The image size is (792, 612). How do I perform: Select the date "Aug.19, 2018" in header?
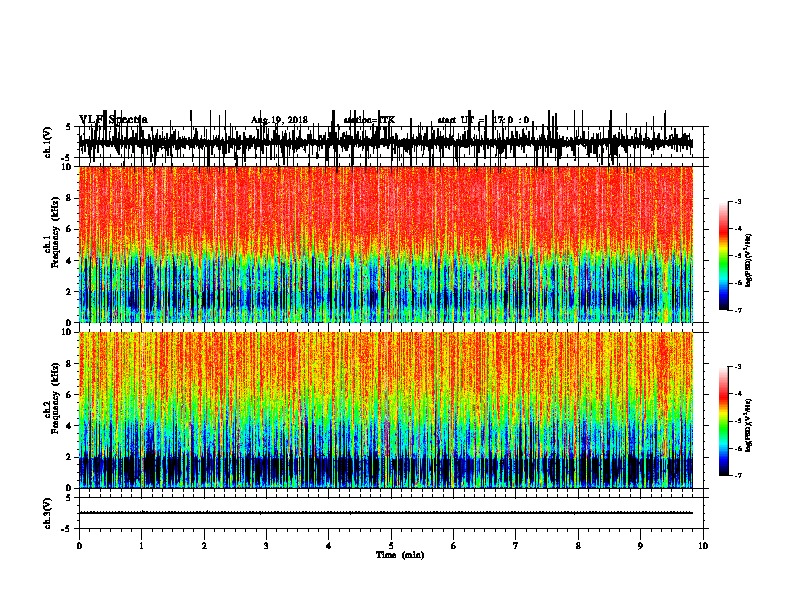coord(279,120)
